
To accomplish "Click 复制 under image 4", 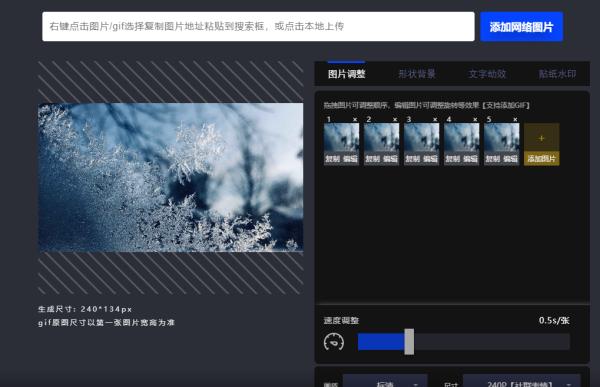I will pyautogui.click(x=453, y=158).
